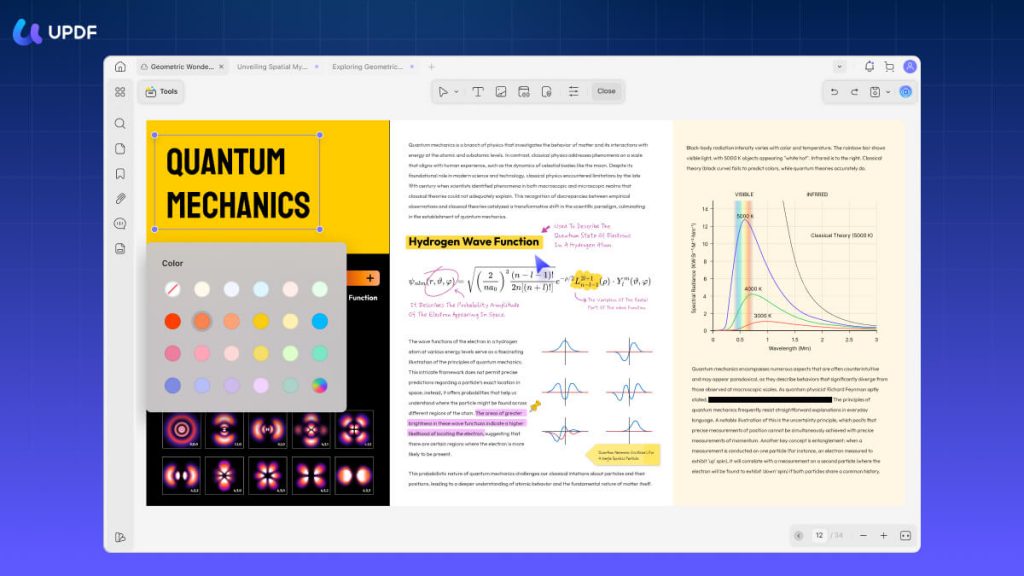Open the thumbnail grid view icon
This screenshot has width=1024, height=576.
click(120, 92)
